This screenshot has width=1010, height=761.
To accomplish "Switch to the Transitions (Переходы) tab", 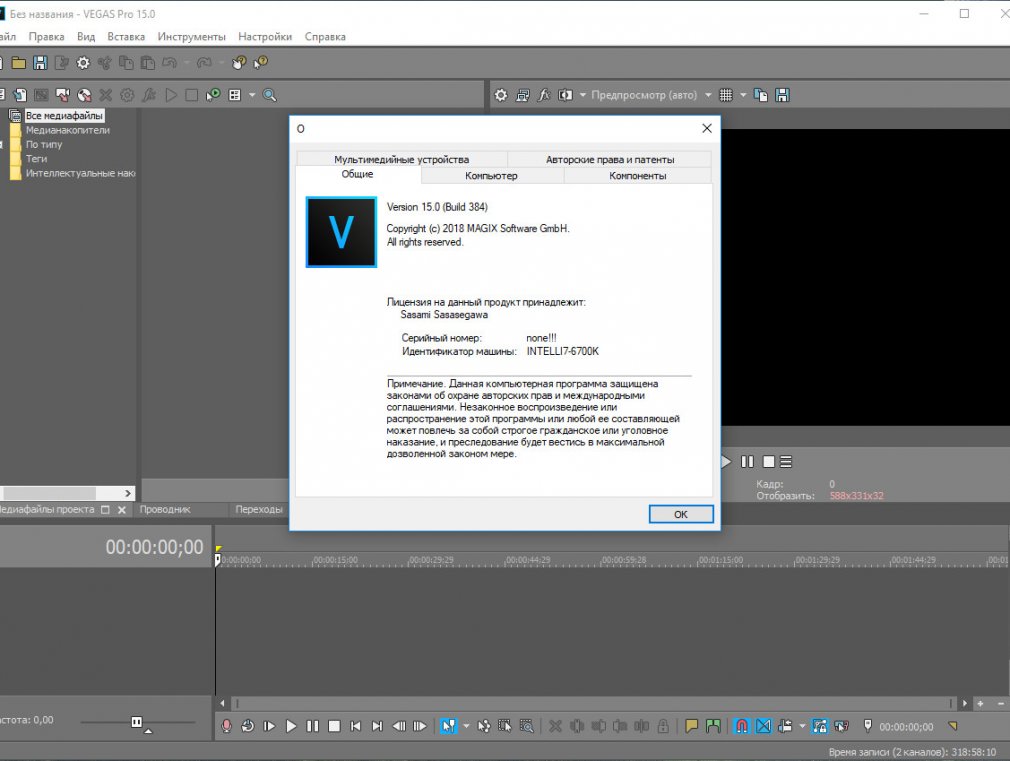I will [x=259, y=509].
